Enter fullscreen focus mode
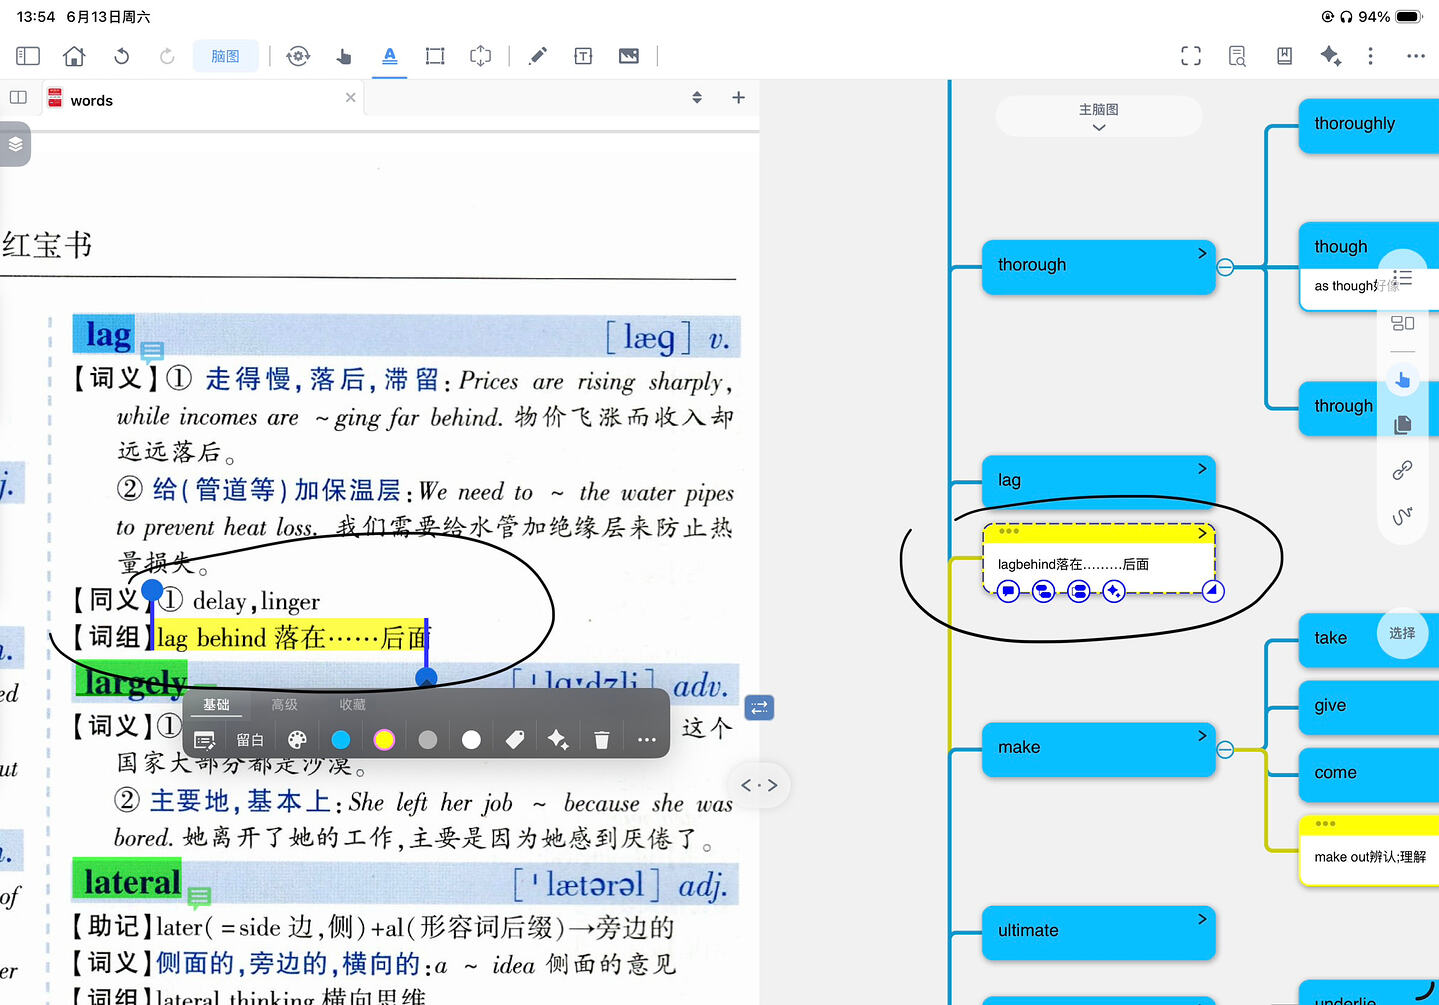 pos(1190,56)
